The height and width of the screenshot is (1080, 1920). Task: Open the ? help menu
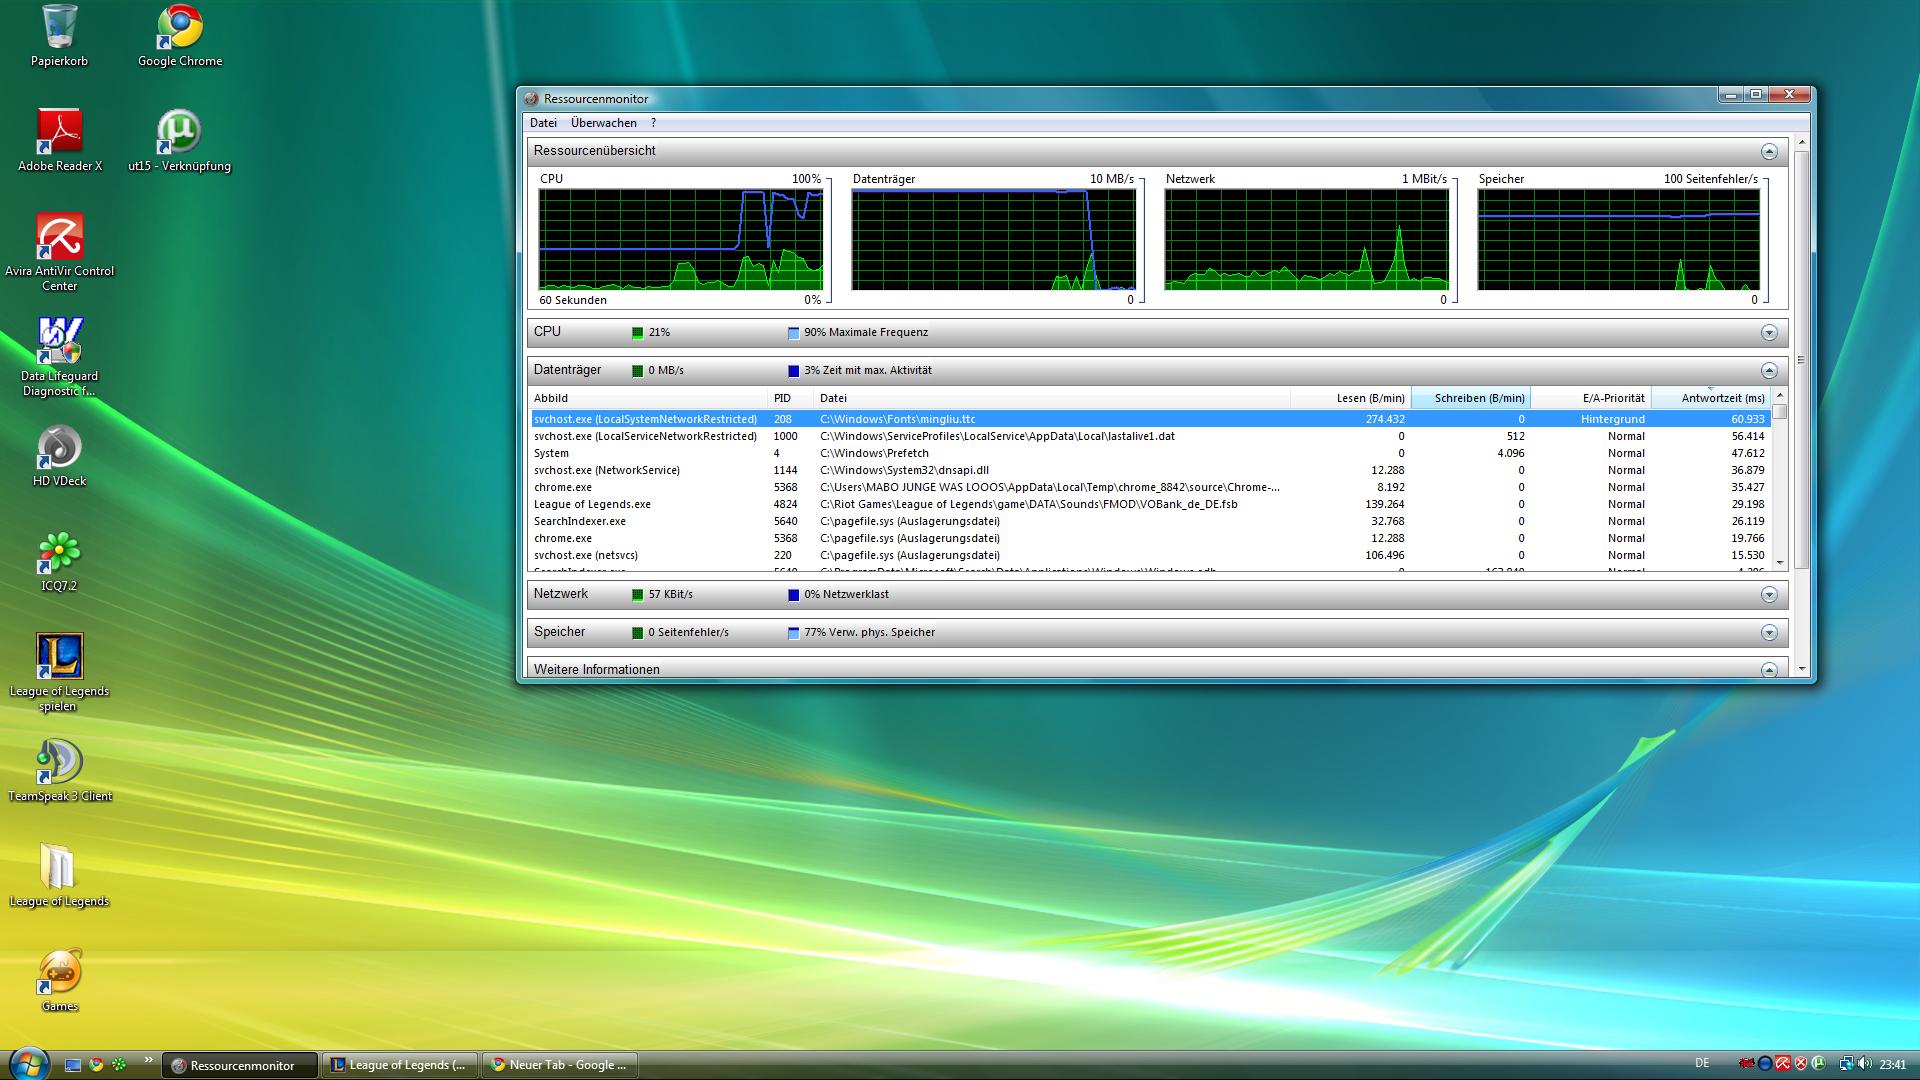653,123
